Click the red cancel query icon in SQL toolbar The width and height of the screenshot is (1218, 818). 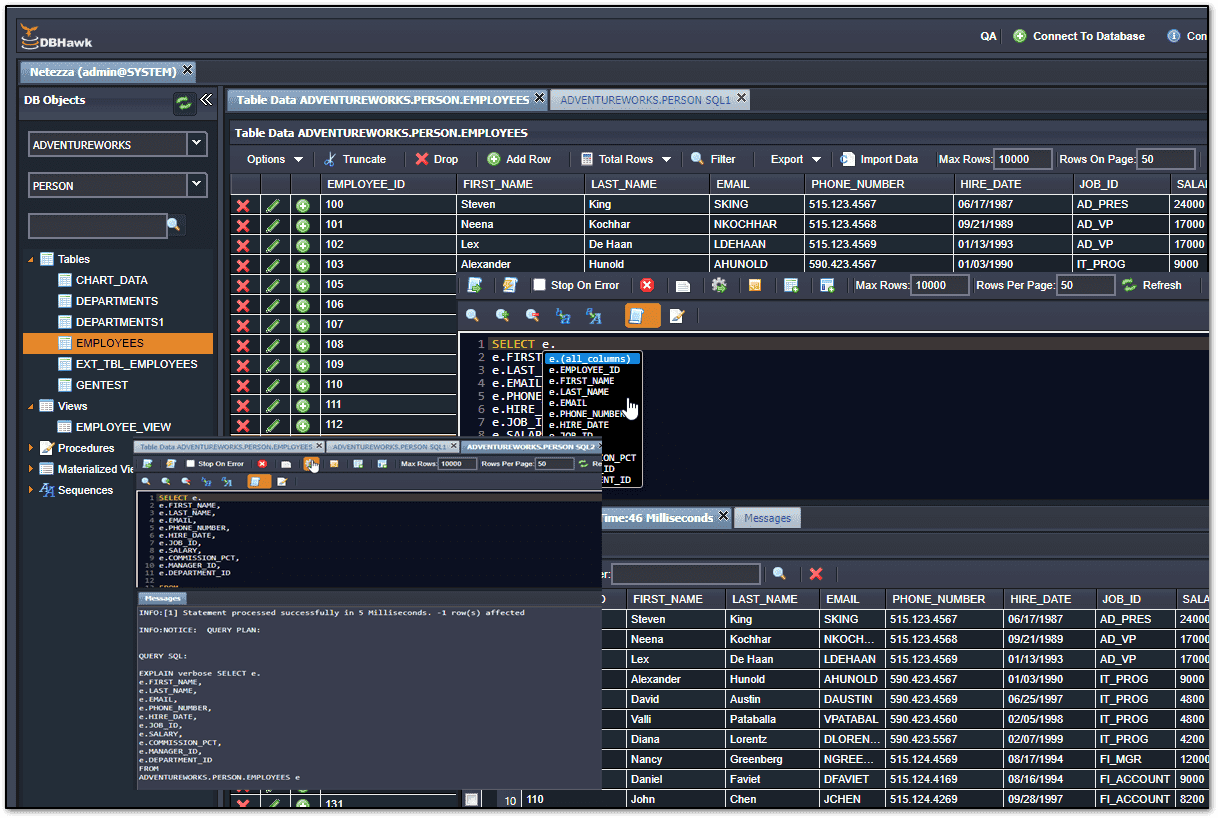coord(647,285)
